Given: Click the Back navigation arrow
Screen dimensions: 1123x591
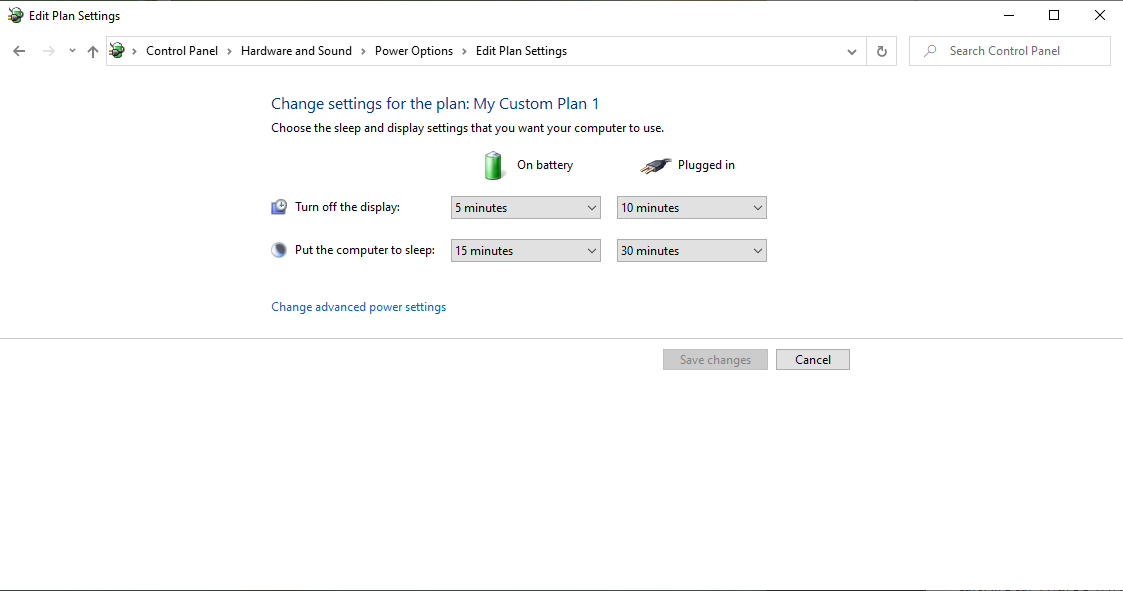Looking at the screenshot, I should (x=19, y=51).
